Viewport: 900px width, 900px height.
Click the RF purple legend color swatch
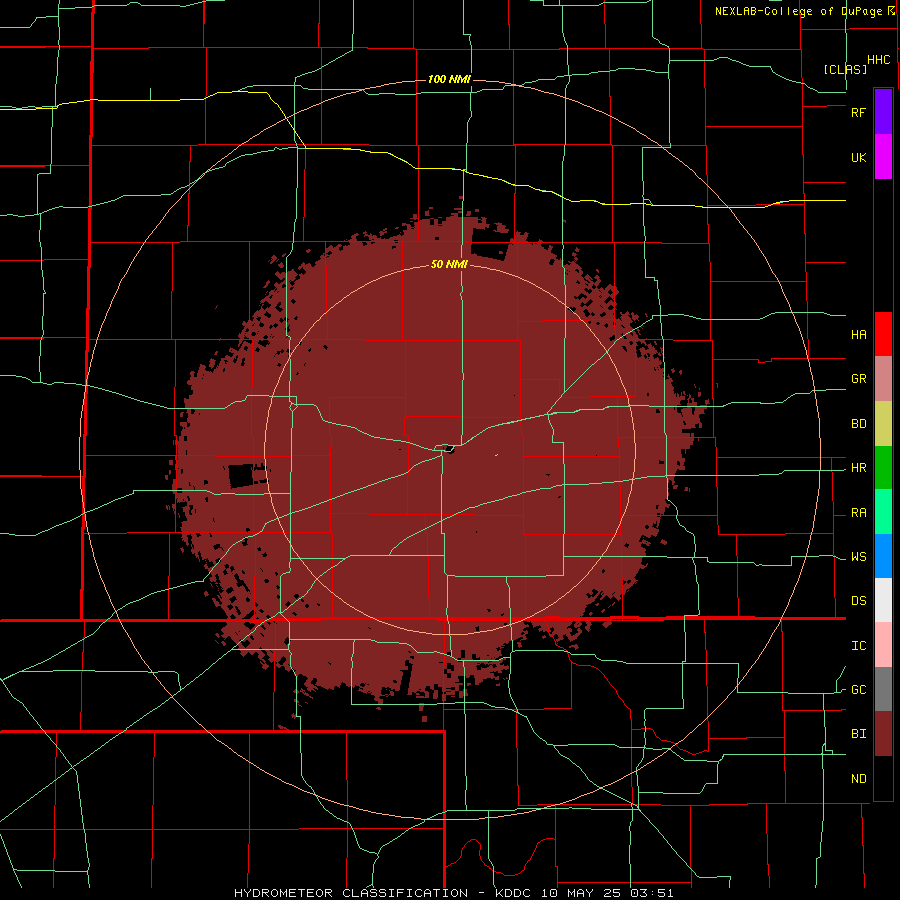point(883,112)
